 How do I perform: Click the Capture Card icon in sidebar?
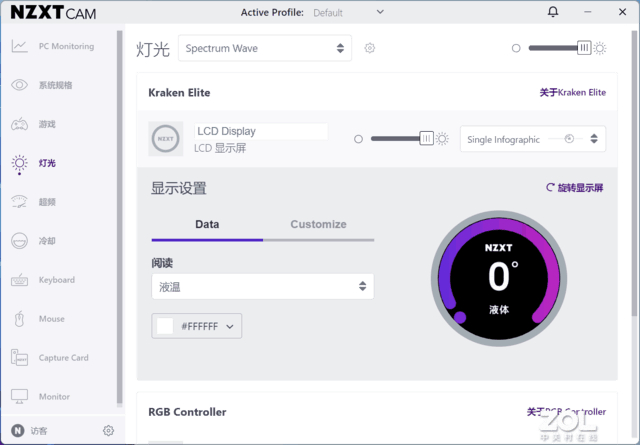pos(19,358)
